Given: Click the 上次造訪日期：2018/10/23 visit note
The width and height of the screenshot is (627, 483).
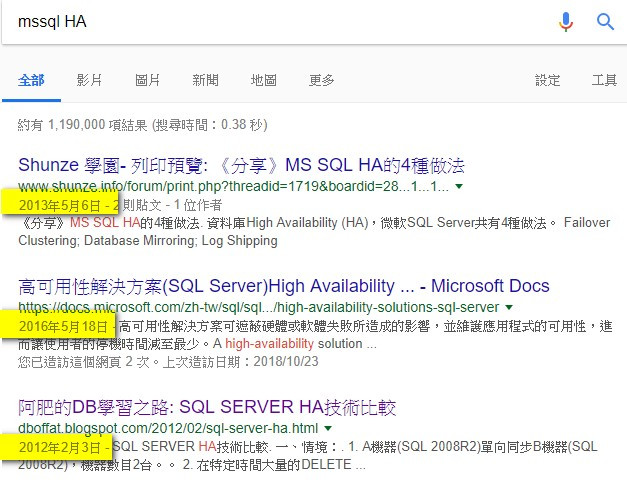Looking at the screenshot, I should click(x=241, y=362).
